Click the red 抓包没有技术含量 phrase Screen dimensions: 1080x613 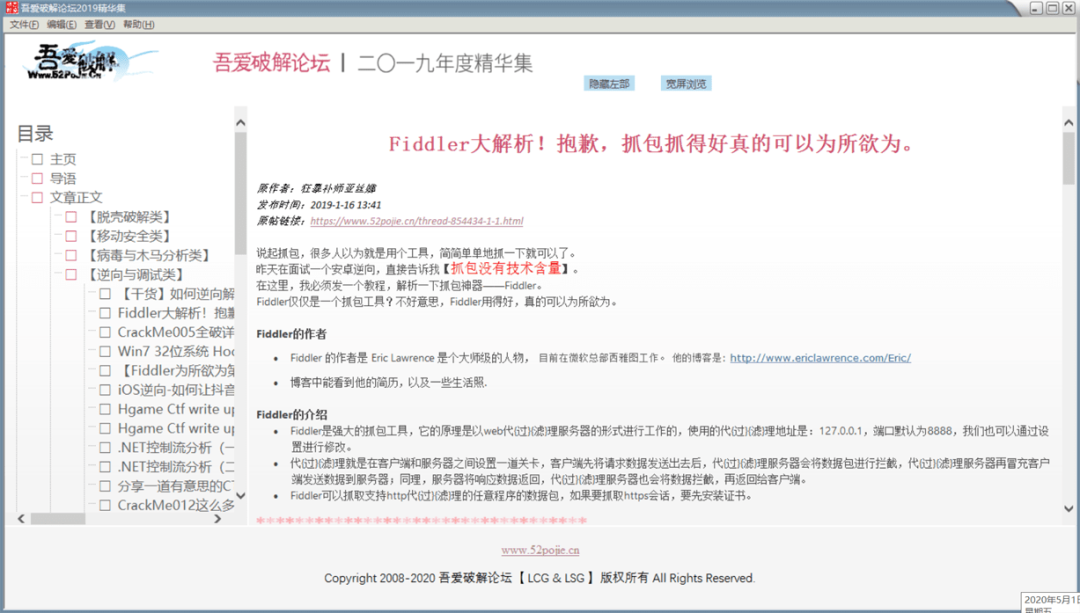click(x=506, y=269)
